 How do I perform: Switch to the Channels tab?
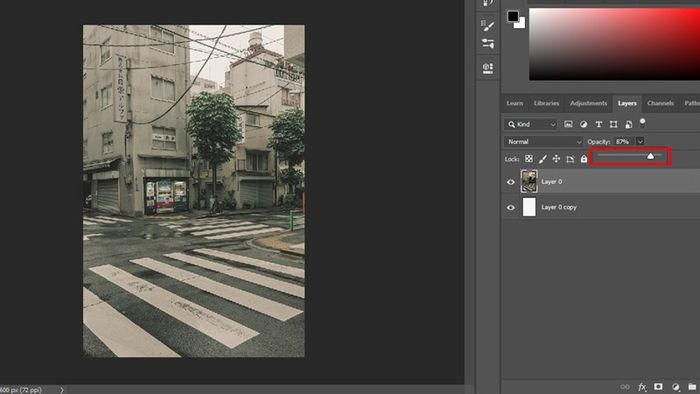click(660, 104)
